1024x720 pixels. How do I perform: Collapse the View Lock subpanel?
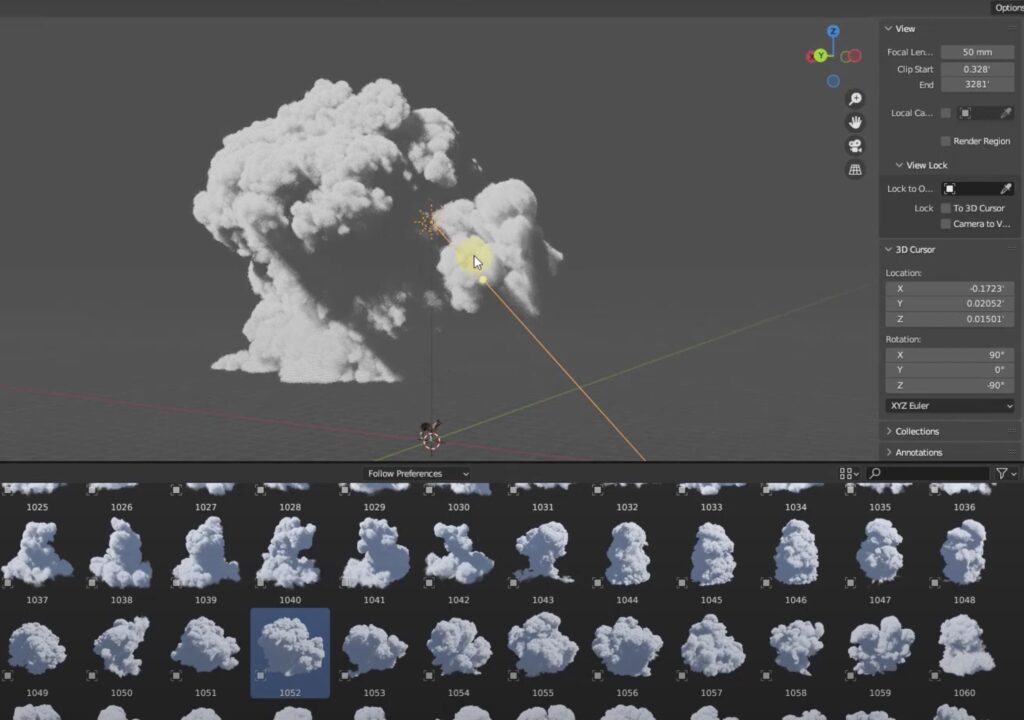pos(899,165)
